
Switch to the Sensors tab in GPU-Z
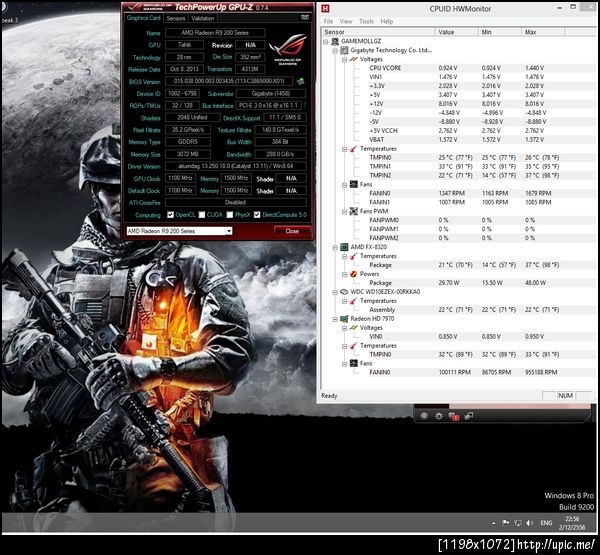(176, 18)
